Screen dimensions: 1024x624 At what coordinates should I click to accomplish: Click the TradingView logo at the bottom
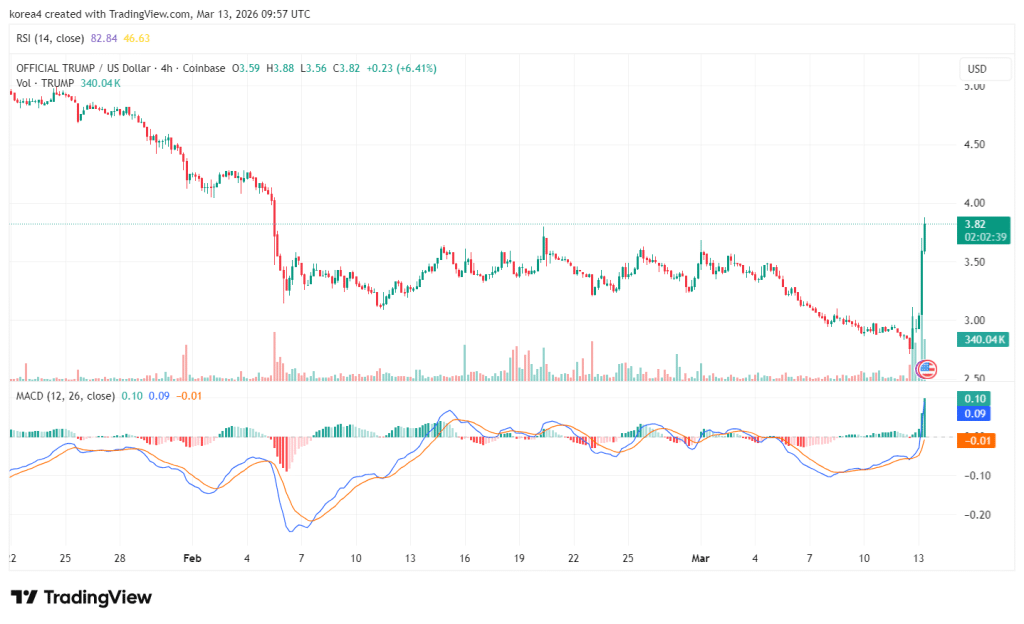[x=81, y=597]
